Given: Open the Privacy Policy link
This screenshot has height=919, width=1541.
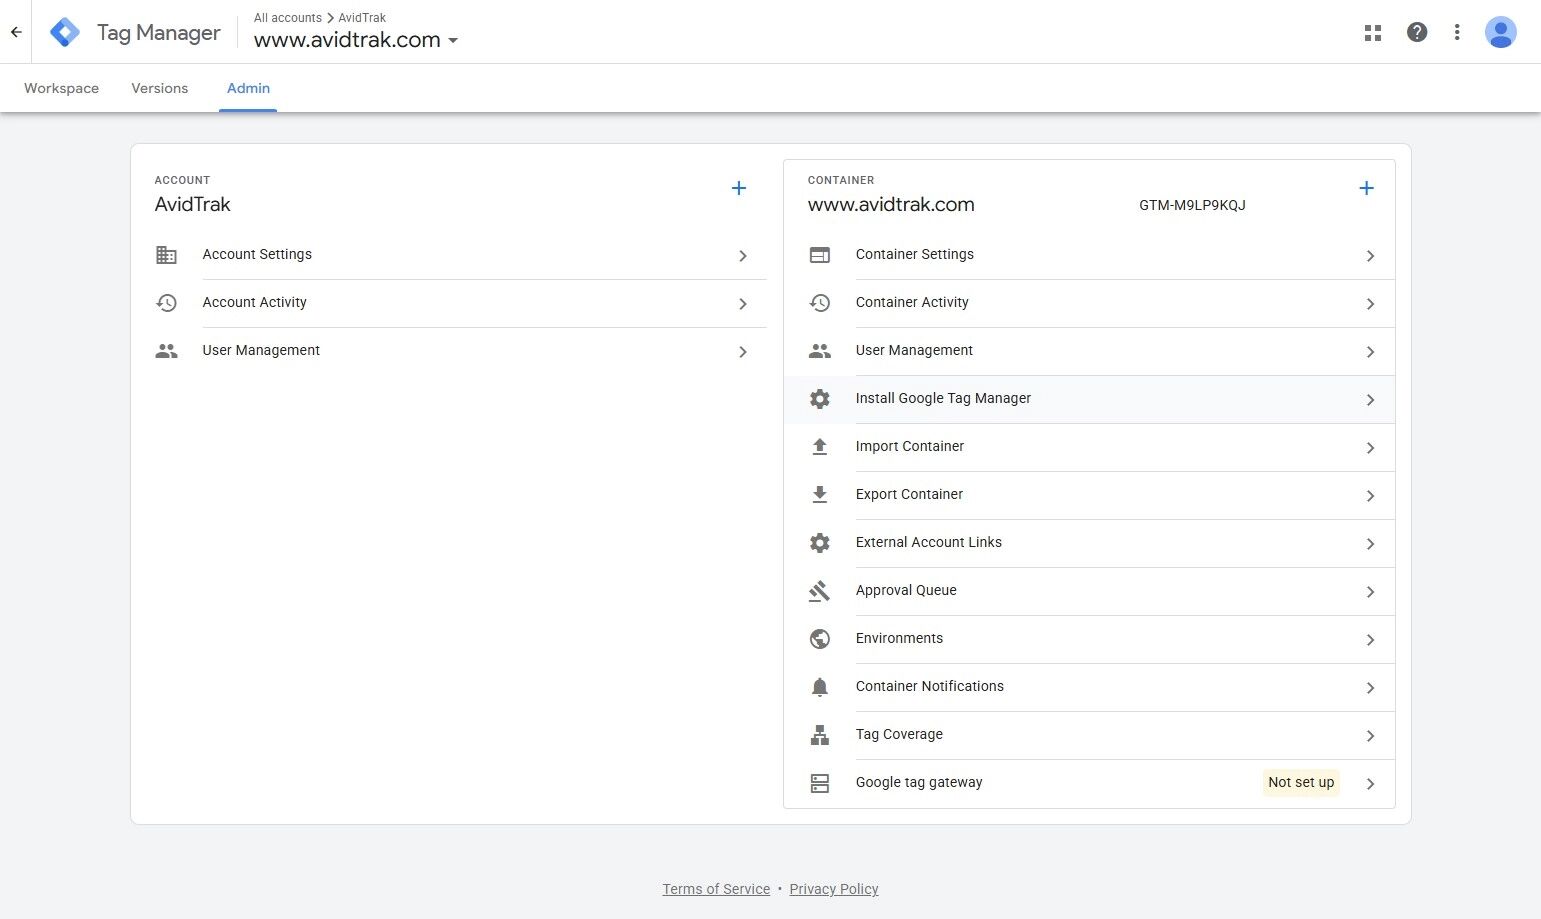Looking at the screenshot, I should (x=834, y=889).
